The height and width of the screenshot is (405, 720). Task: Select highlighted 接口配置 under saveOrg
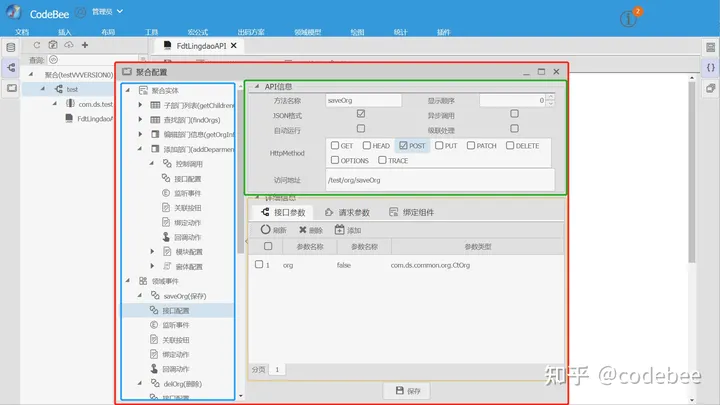tap(175, 311)
